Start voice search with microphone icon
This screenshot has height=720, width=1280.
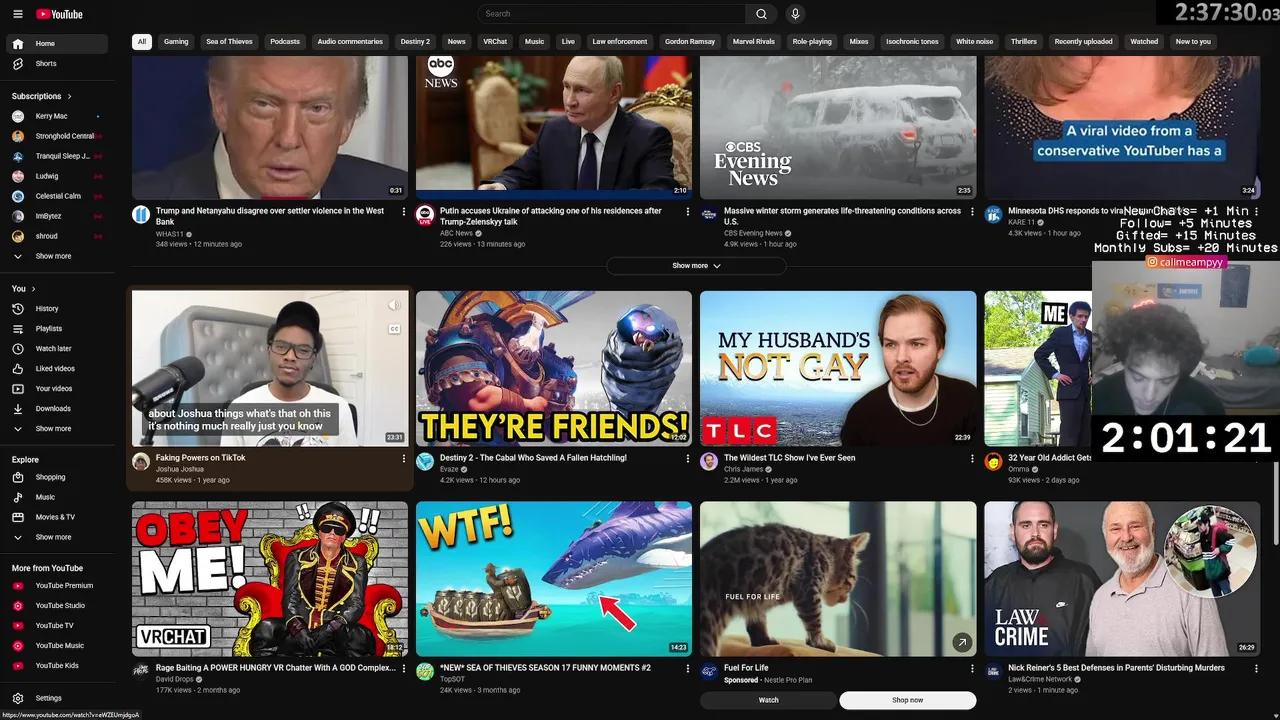tap(795, 14)
